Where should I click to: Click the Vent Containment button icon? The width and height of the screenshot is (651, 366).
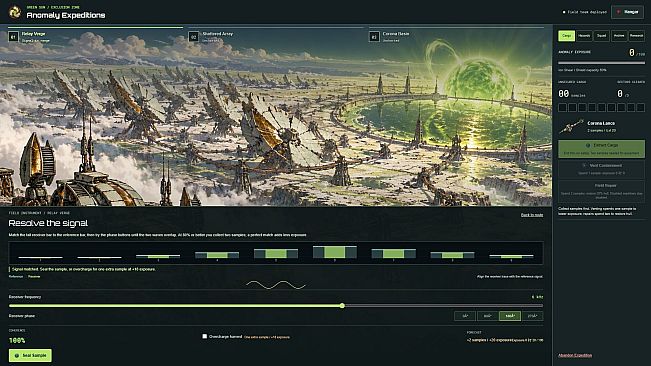[584, 165]
